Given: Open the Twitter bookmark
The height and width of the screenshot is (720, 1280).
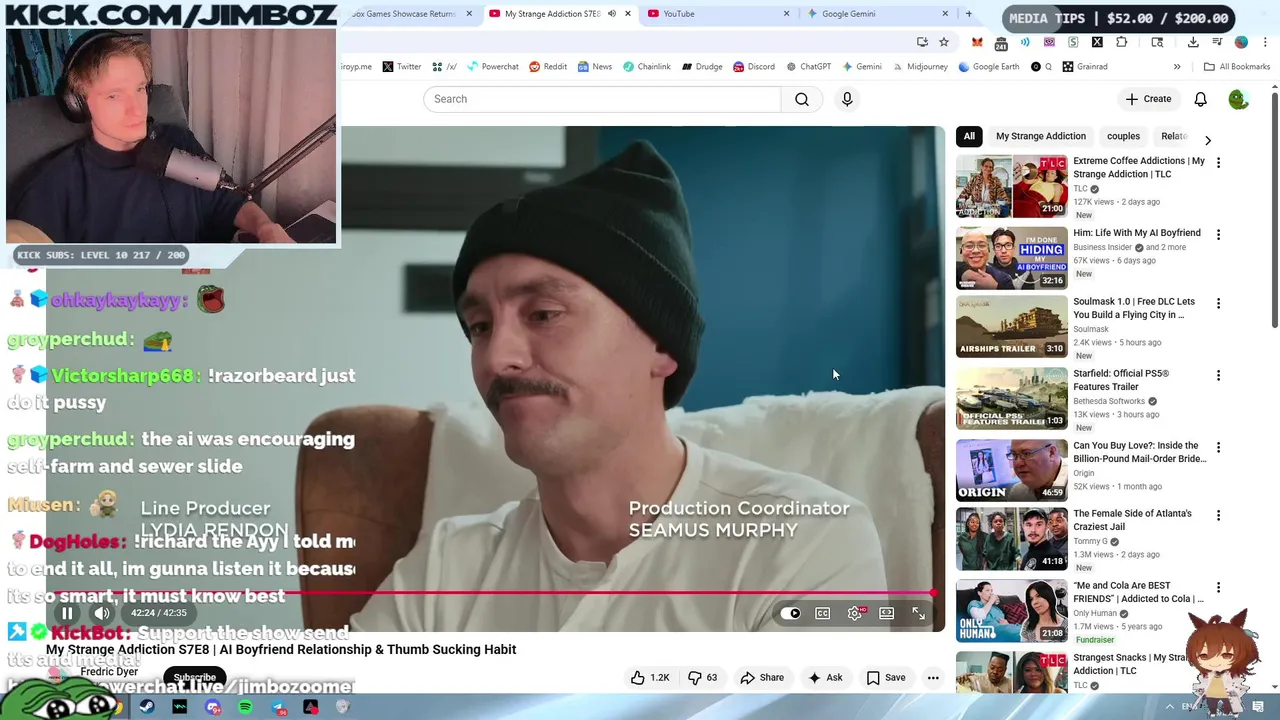Looking at the screenshot, I should tap(401, 67).
